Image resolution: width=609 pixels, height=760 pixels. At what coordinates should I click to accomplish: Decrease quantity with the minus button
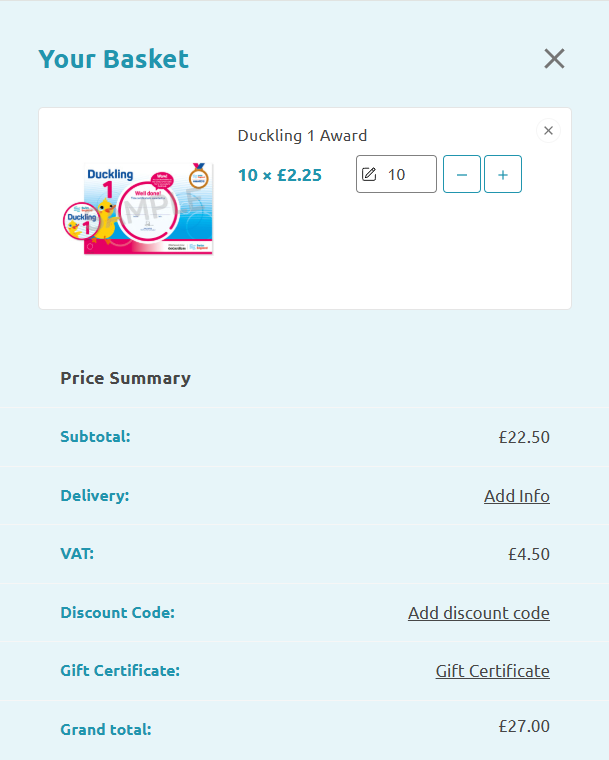pos(462,174)
